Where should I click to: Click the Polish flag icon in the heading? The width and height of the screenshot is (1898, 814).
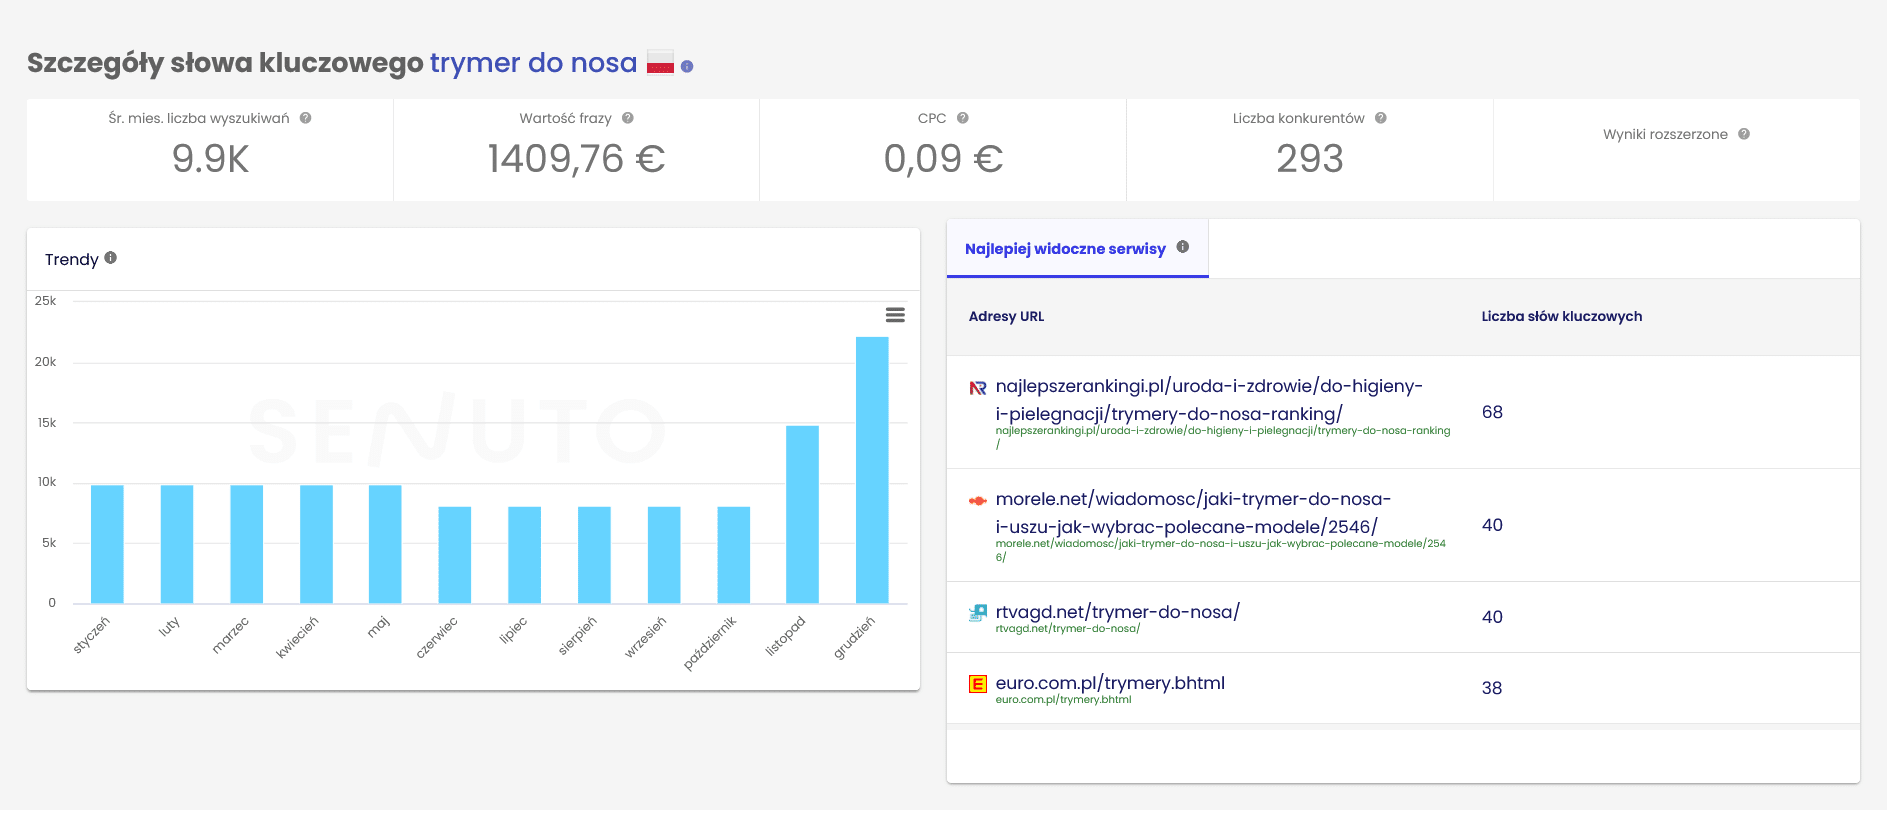[660, 62]
